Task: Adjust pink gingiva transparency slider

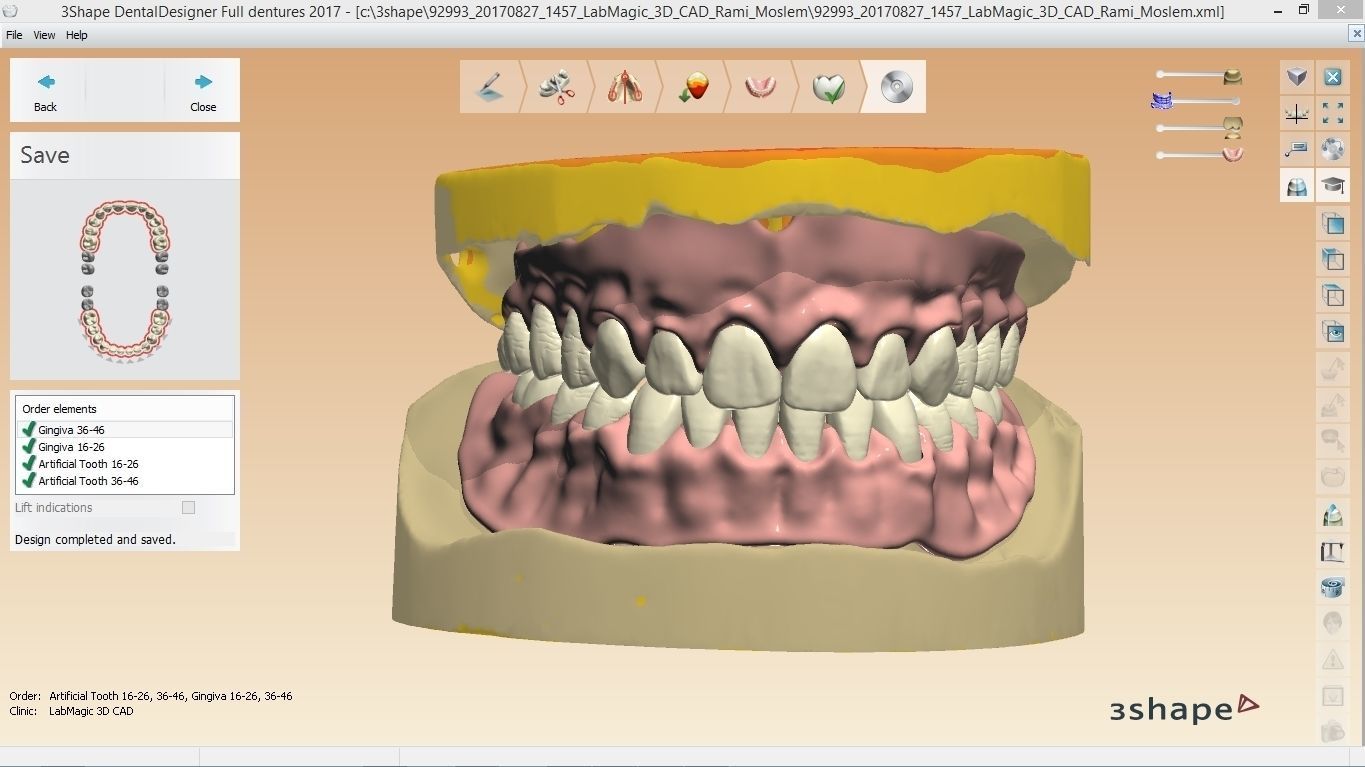Action: coord(1198,155)
